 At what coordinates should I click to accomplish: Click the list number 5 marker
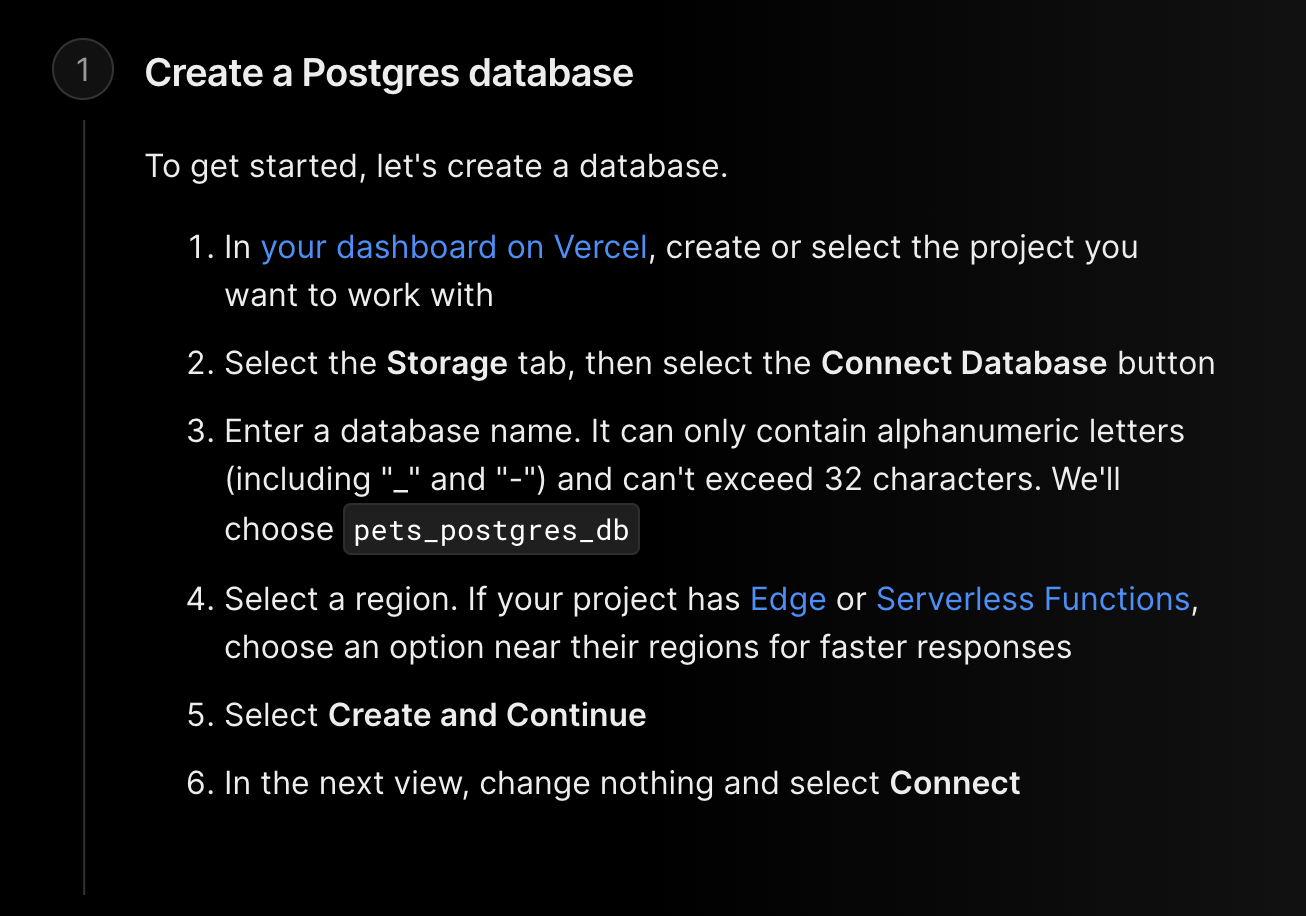pyautogui.click(x=201, y=715)
